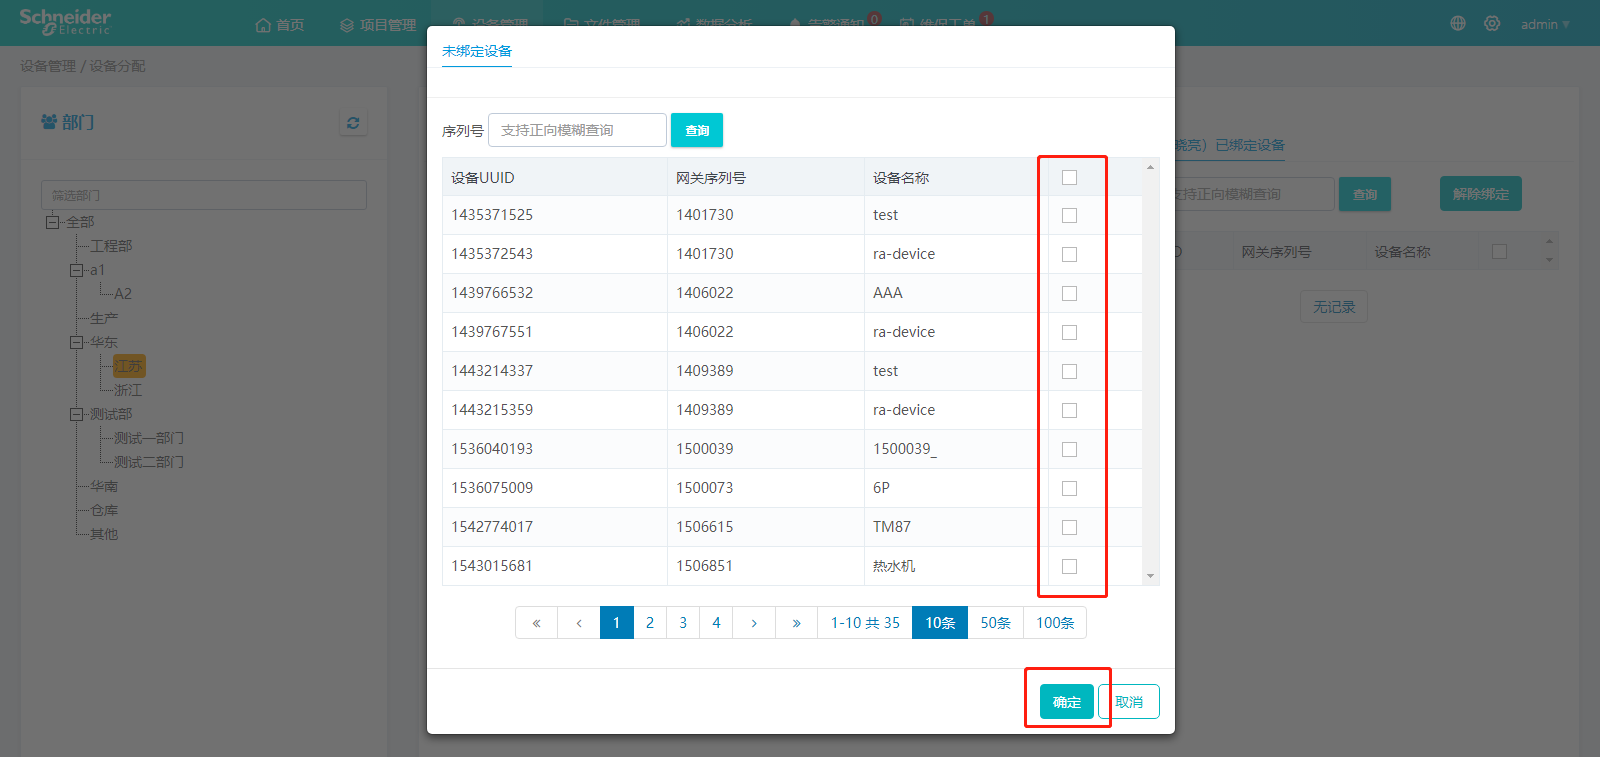This screenshot has width=1600, height=757.
Task: Check the row for UUID 1435371525
Action: tap(1069, 215)
